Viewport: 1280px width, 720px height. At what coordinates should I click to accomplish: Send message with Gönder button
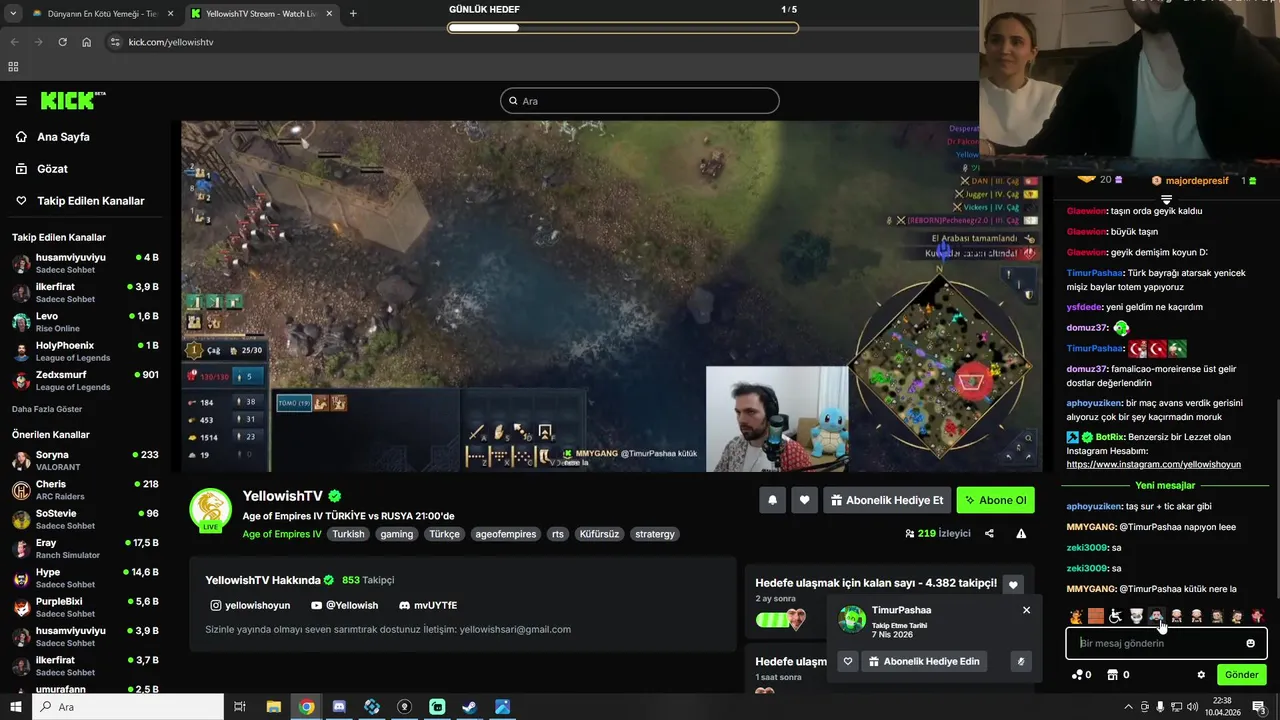point(1242,675)
